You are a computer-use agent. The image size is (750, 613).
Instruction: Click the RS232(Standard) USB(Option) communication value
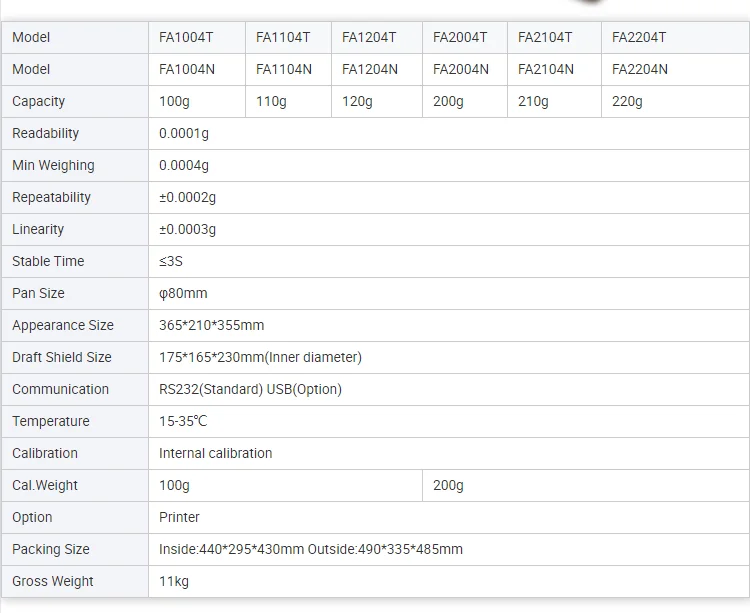coord(250,389)
